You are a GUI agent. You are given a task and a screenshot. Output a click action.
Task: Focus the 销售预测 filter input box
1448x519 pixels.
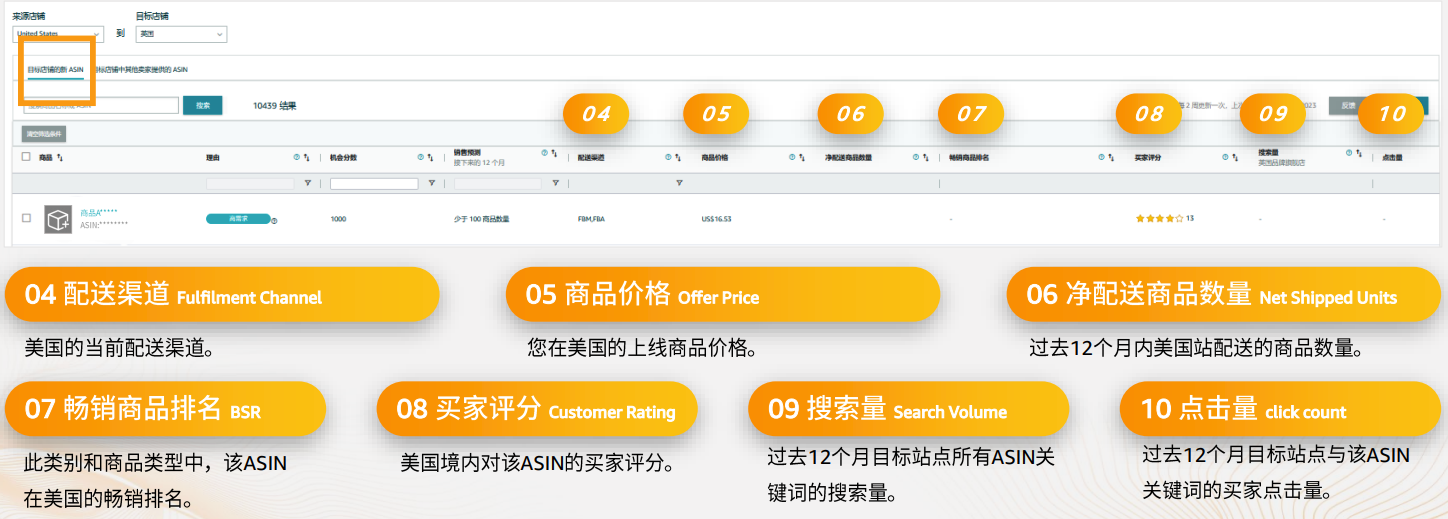498,184
